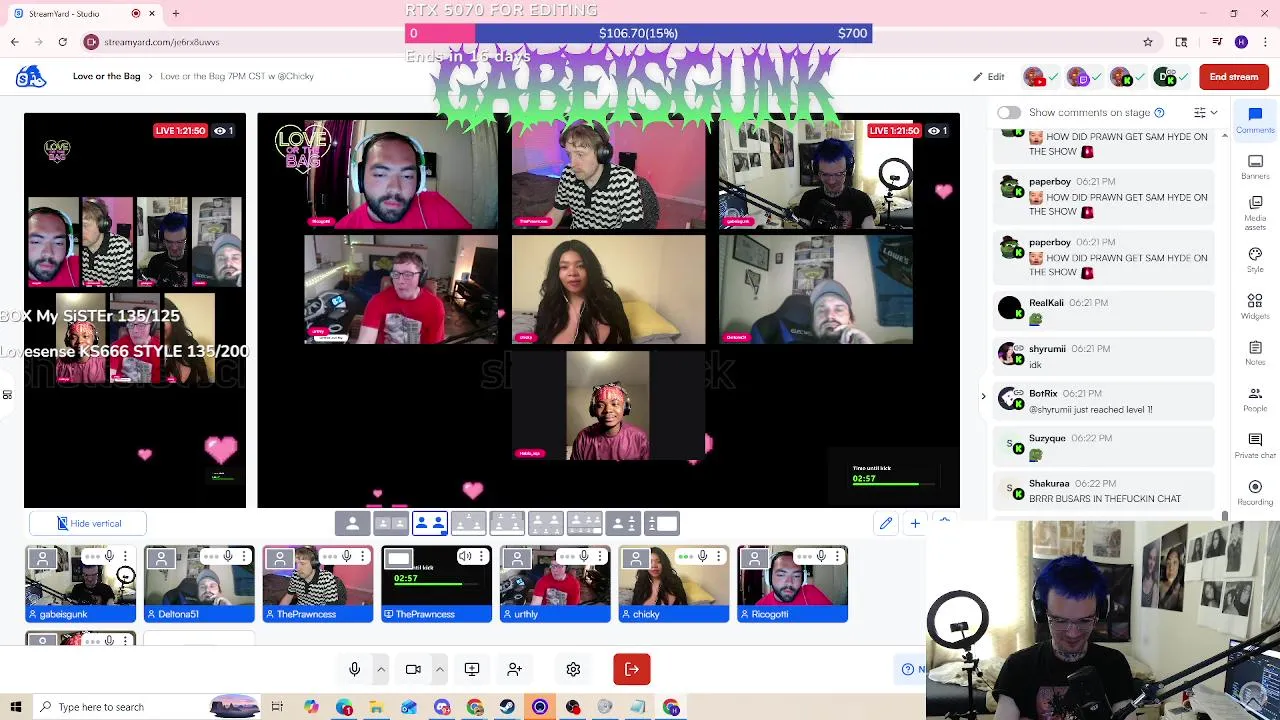Viewport: 1280px width, 720px height.
Task: Select the six-person layout icon
Action: 585,523
